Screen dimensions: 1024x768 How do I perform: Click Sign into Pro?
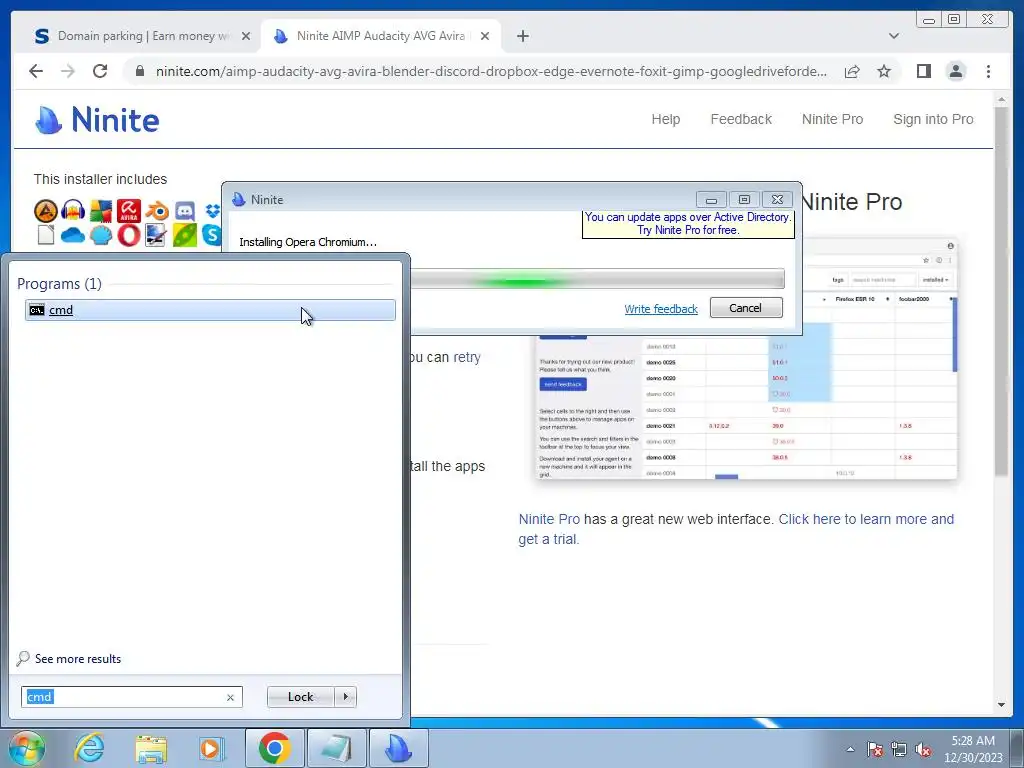[x=933, y=120]
